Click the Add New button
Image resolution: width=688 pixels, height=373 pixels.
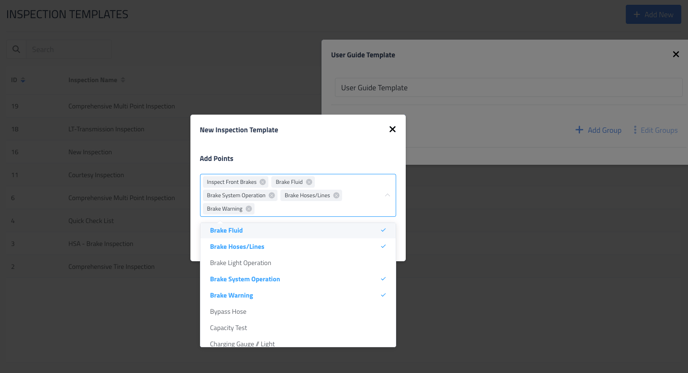[653, 14]
